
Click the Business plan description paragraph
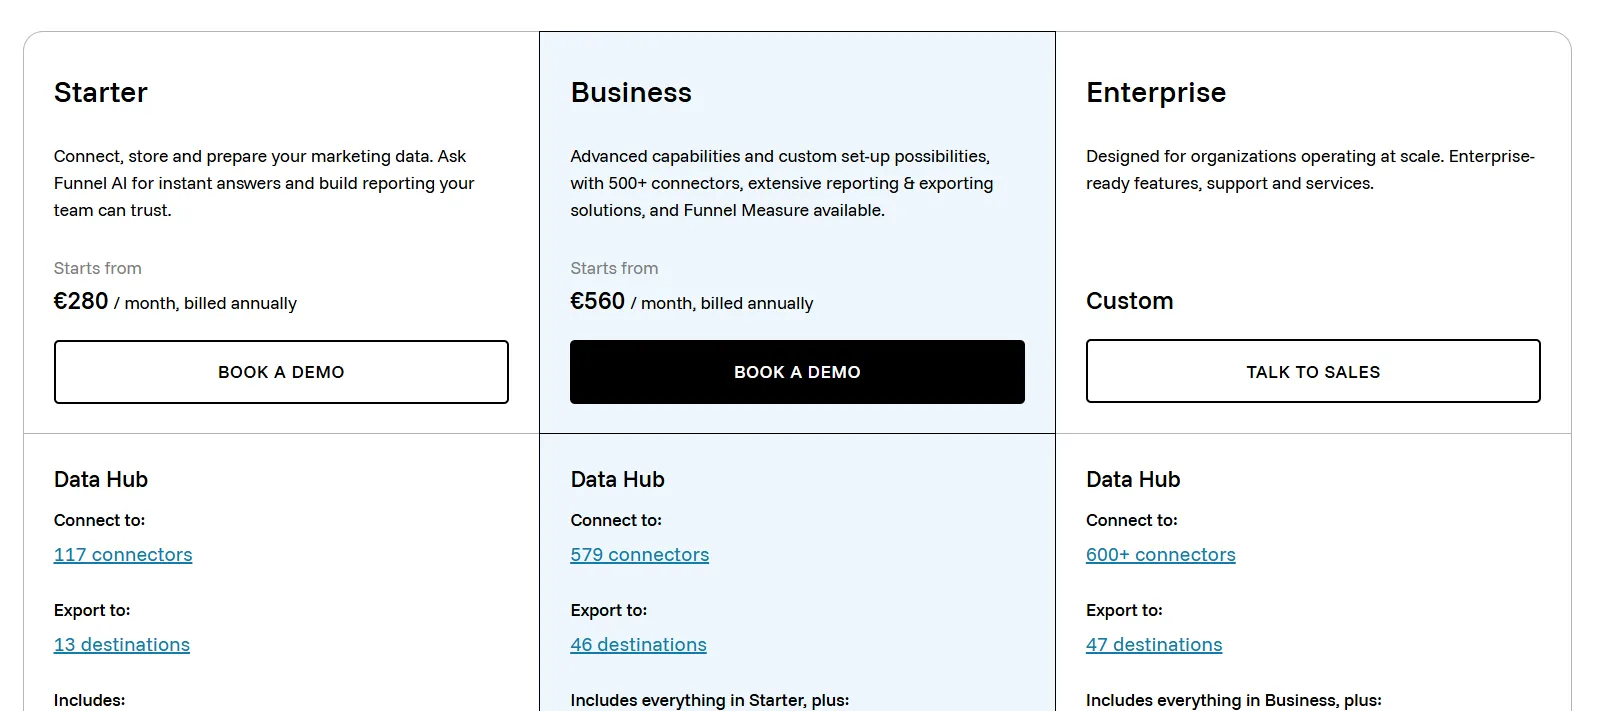pyautogui.click(x=782, y=184)
